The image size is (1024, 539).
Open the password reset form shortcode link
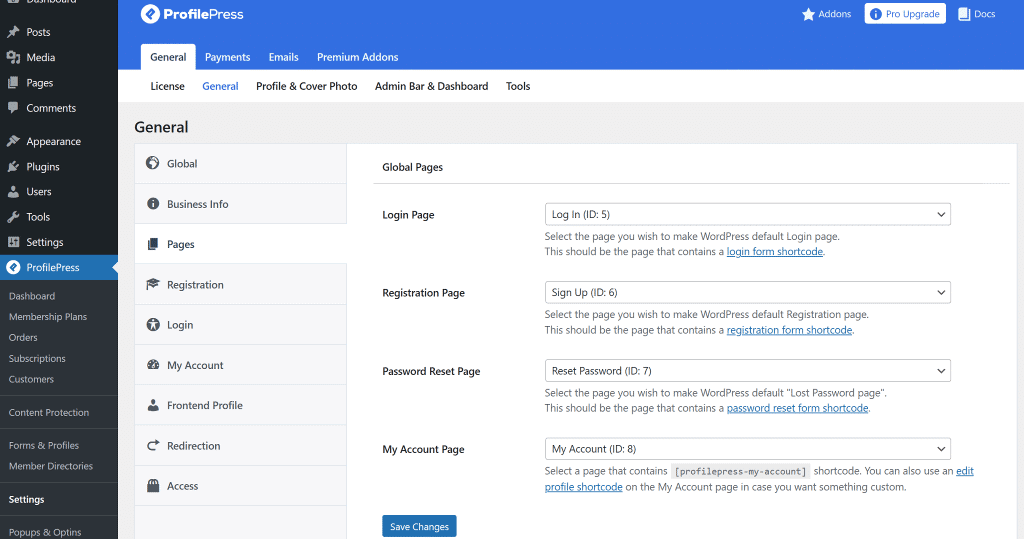pyautogui.click(x=797, y=408)
